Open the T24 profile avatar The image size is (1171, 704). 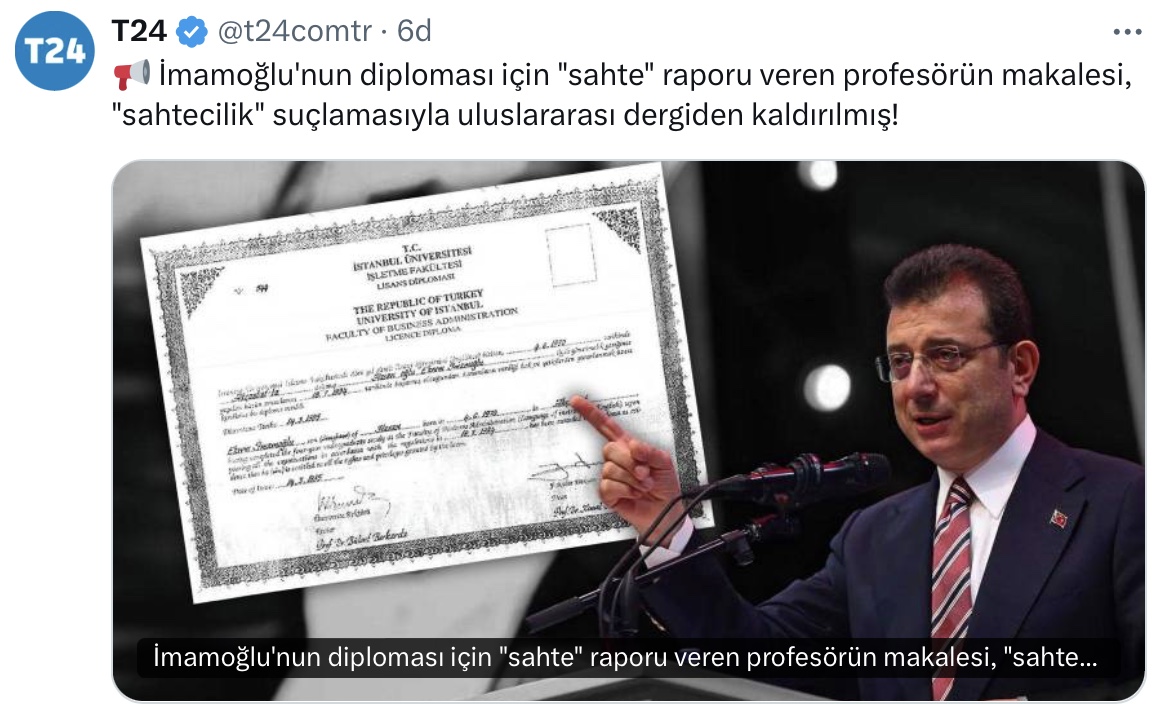tap(55, 51)
